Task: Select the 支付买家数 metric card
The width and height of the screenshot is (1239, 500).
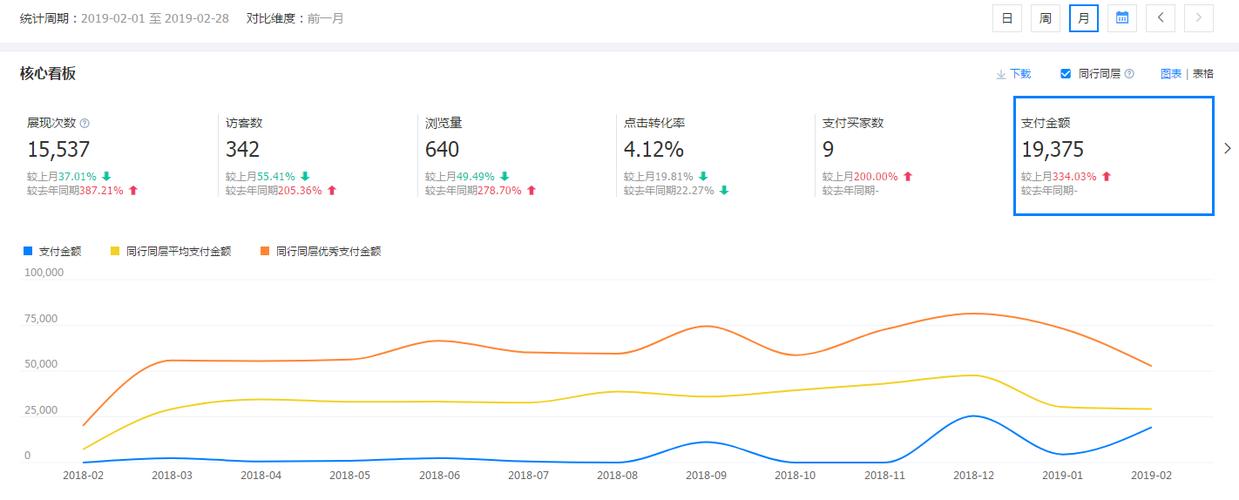Action: (x=910, y=155)
